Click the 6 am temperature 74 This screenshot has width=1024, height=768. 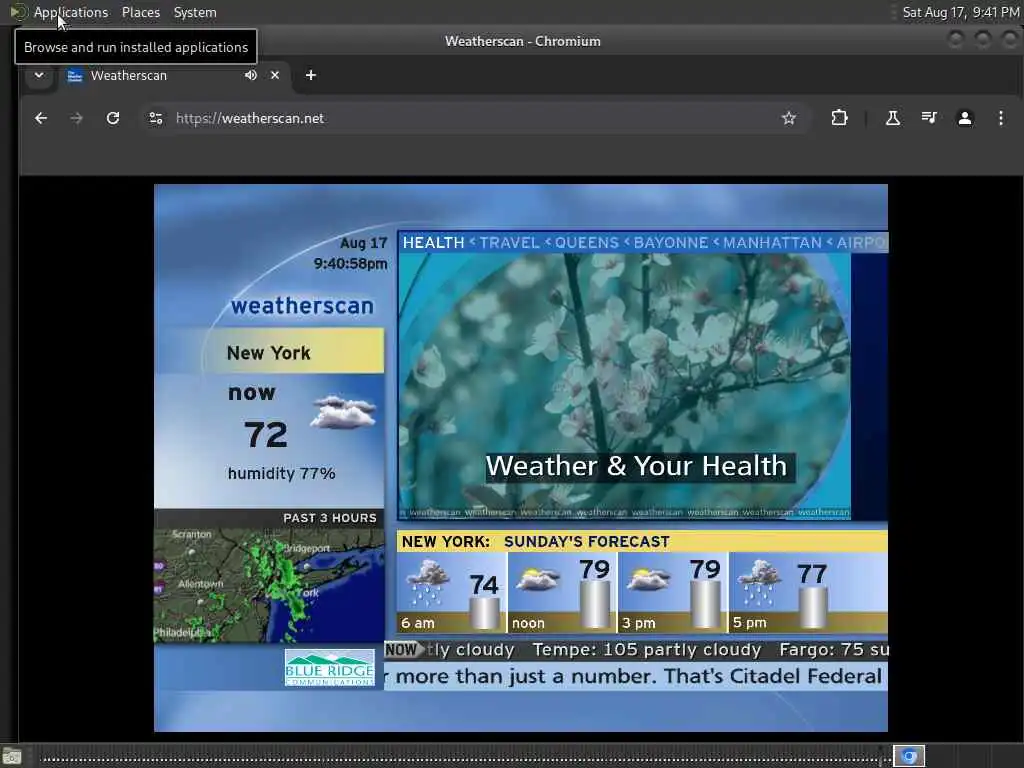[x=483, y=585]
